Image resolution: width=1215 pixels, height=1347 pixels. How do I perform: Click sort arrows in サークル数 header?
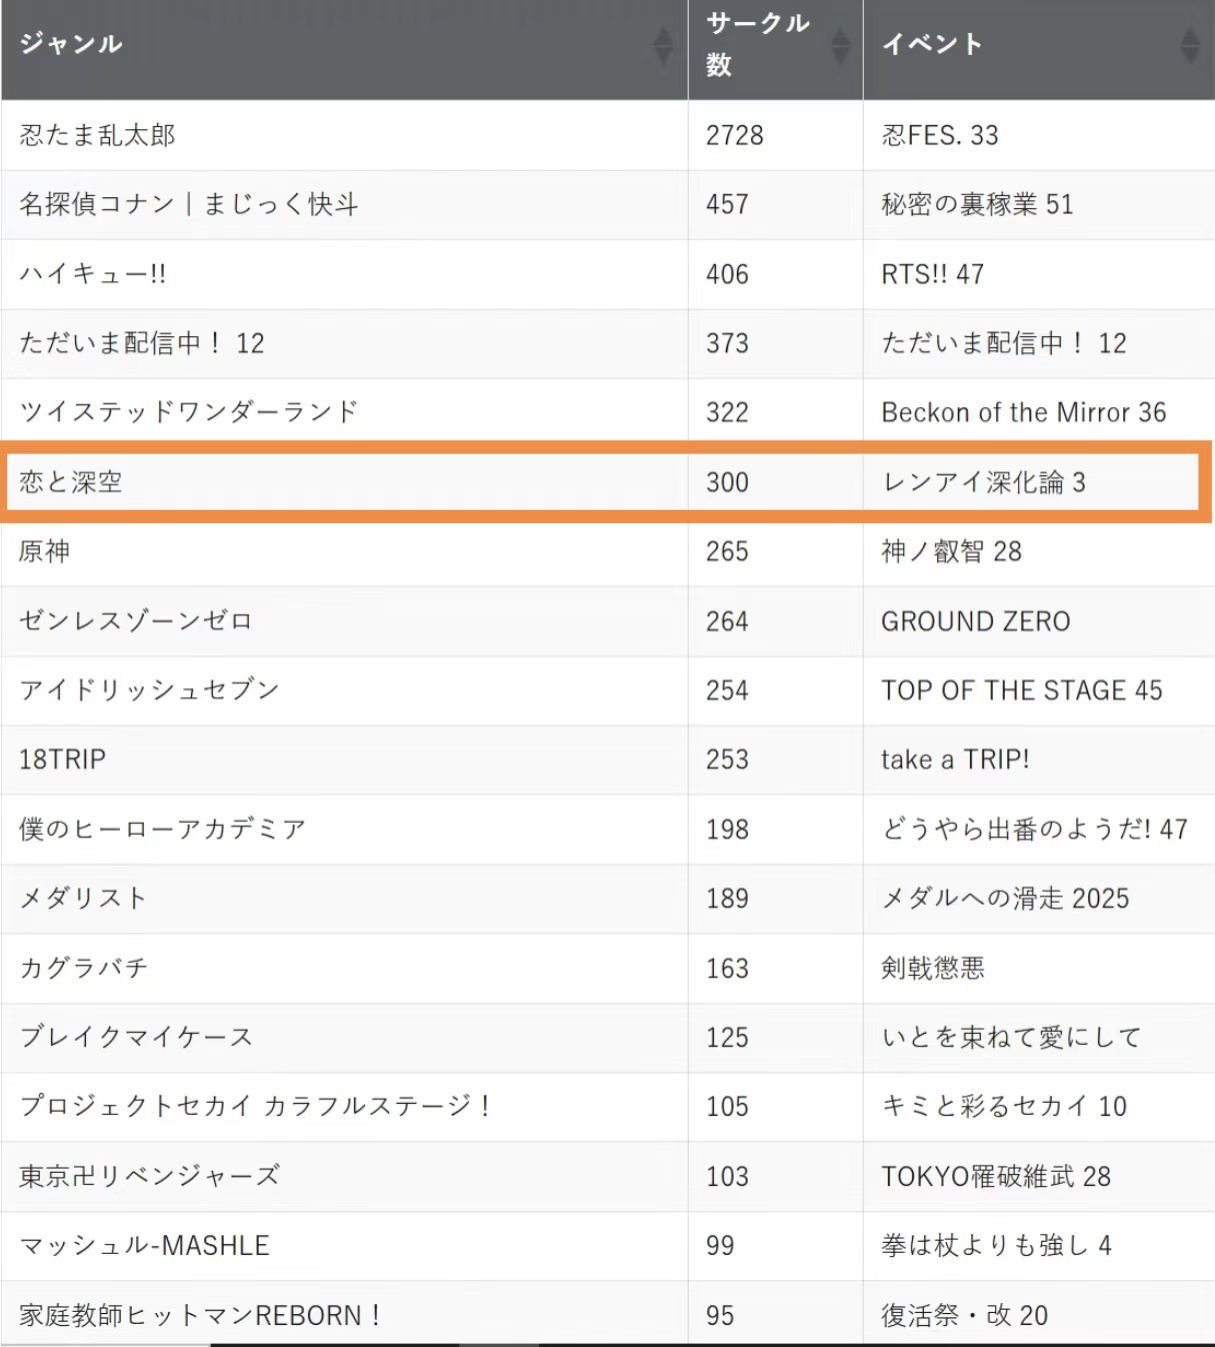[x=840, y=45]
